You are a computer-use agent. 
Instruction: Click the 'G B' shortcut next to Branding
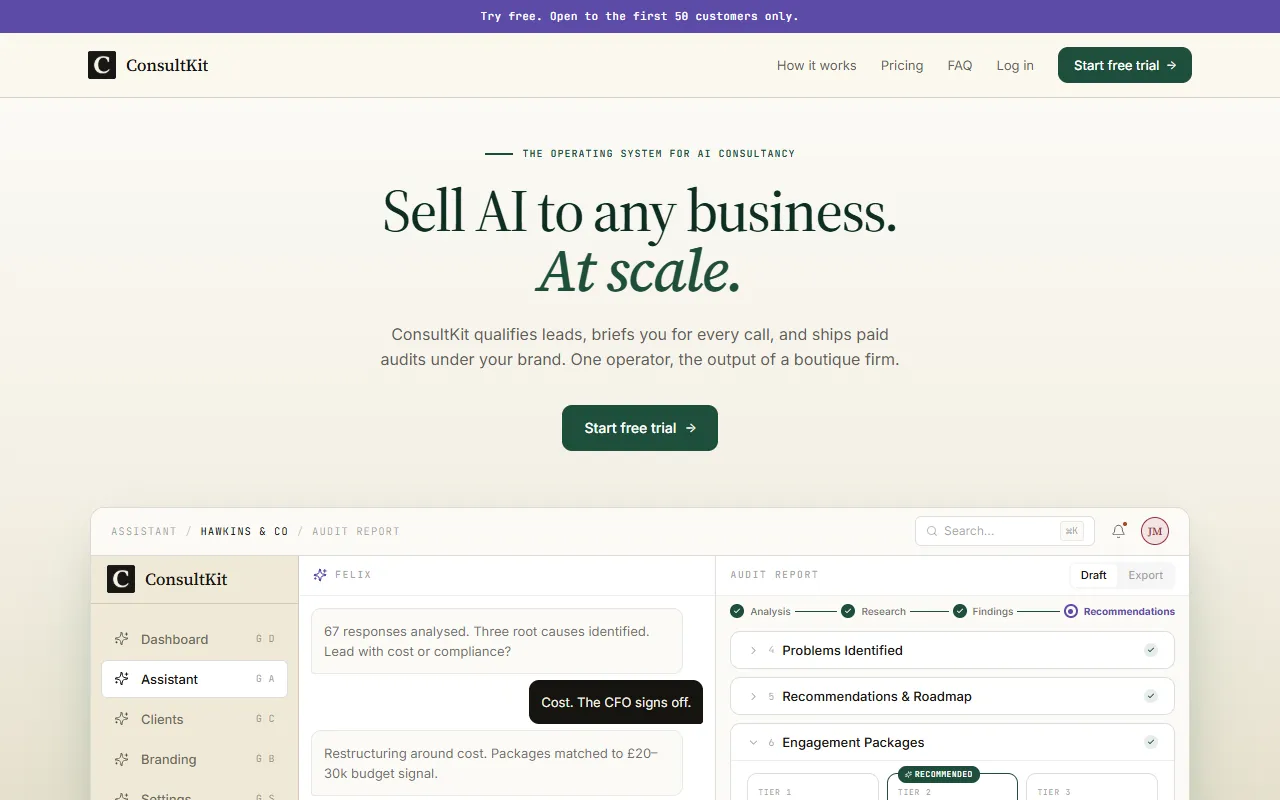265,759
